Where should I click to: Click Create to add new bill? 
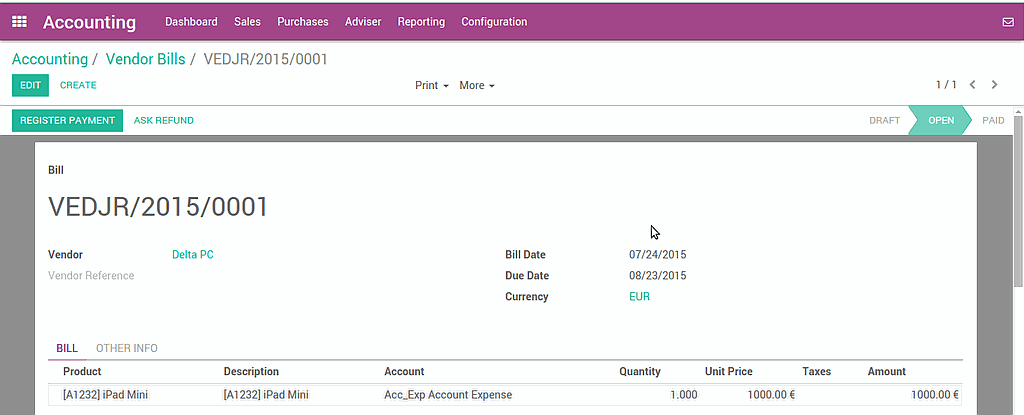(78, 86)
